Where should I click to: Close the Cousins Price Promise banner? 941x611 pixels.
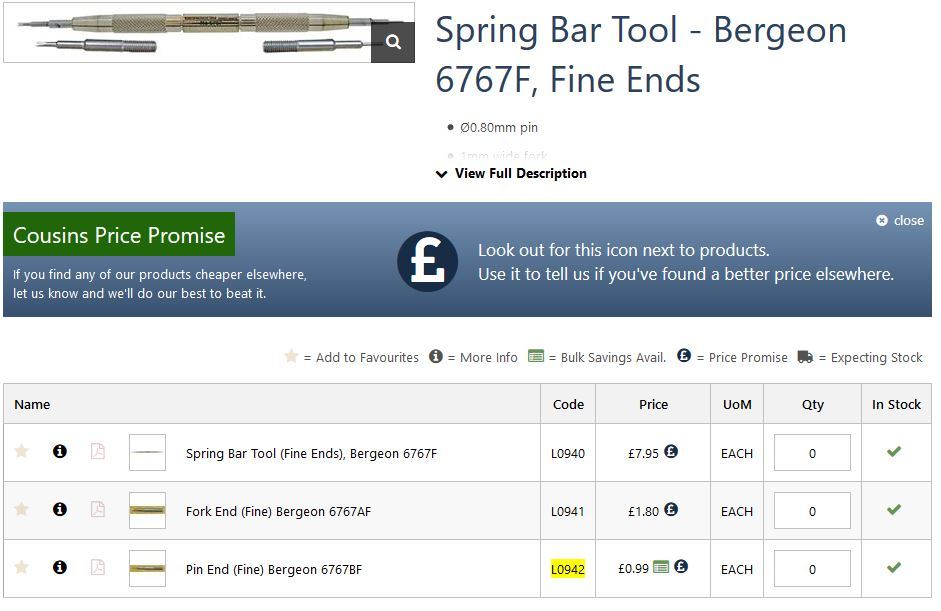[900, 220]
